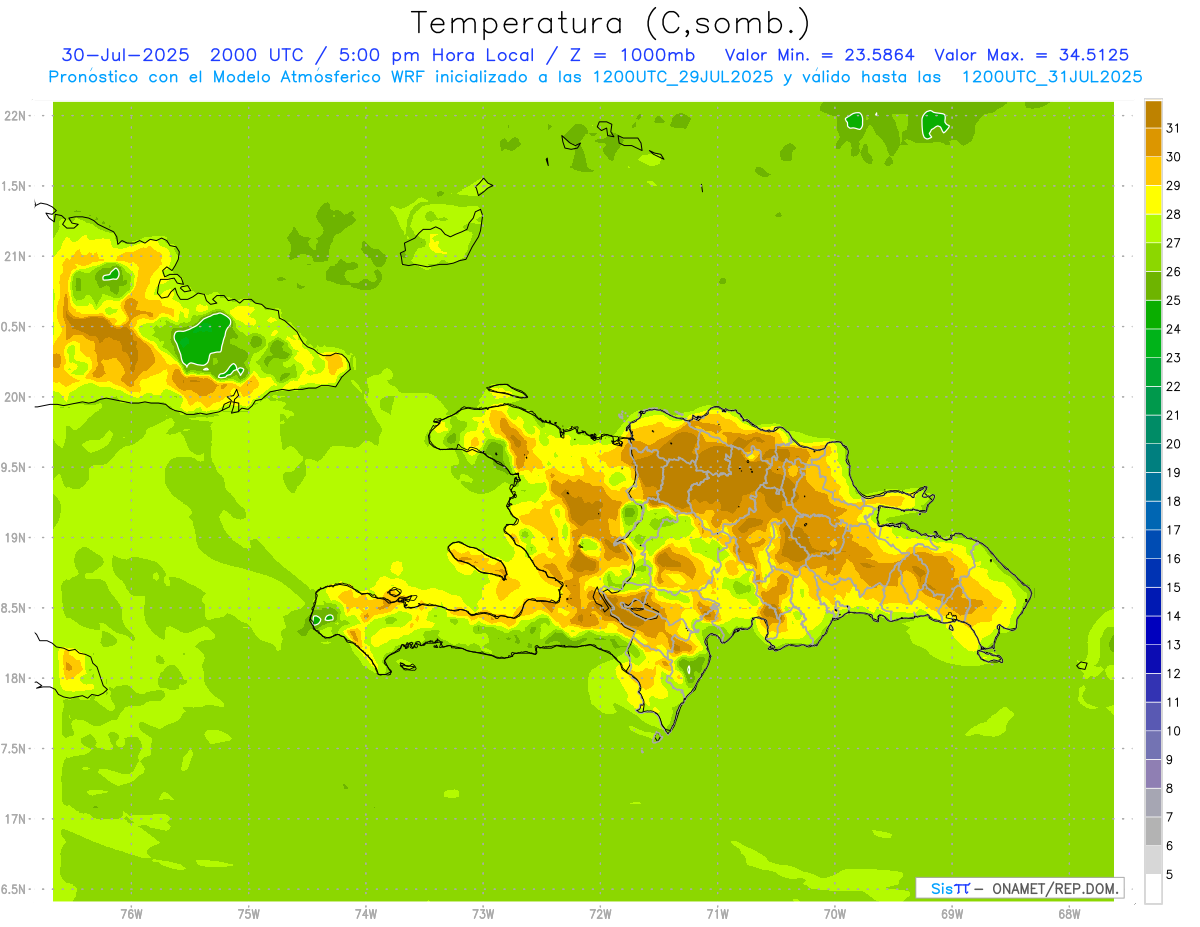Pick the gray swatch between 6 and 7
Screen dimensions: 1200x927
pyautogui.click(x=1153, y=831)
